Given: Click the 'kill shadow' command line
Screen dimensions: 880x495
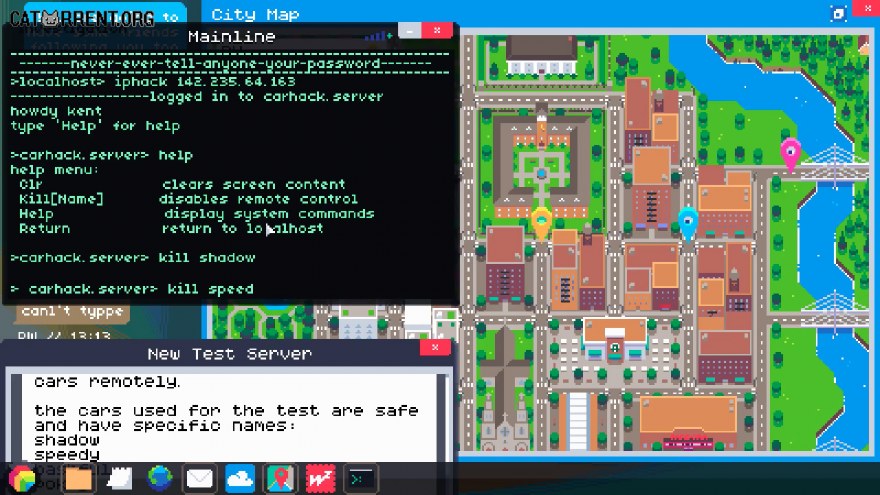Looking at the screenshot, I should point(133,258).
